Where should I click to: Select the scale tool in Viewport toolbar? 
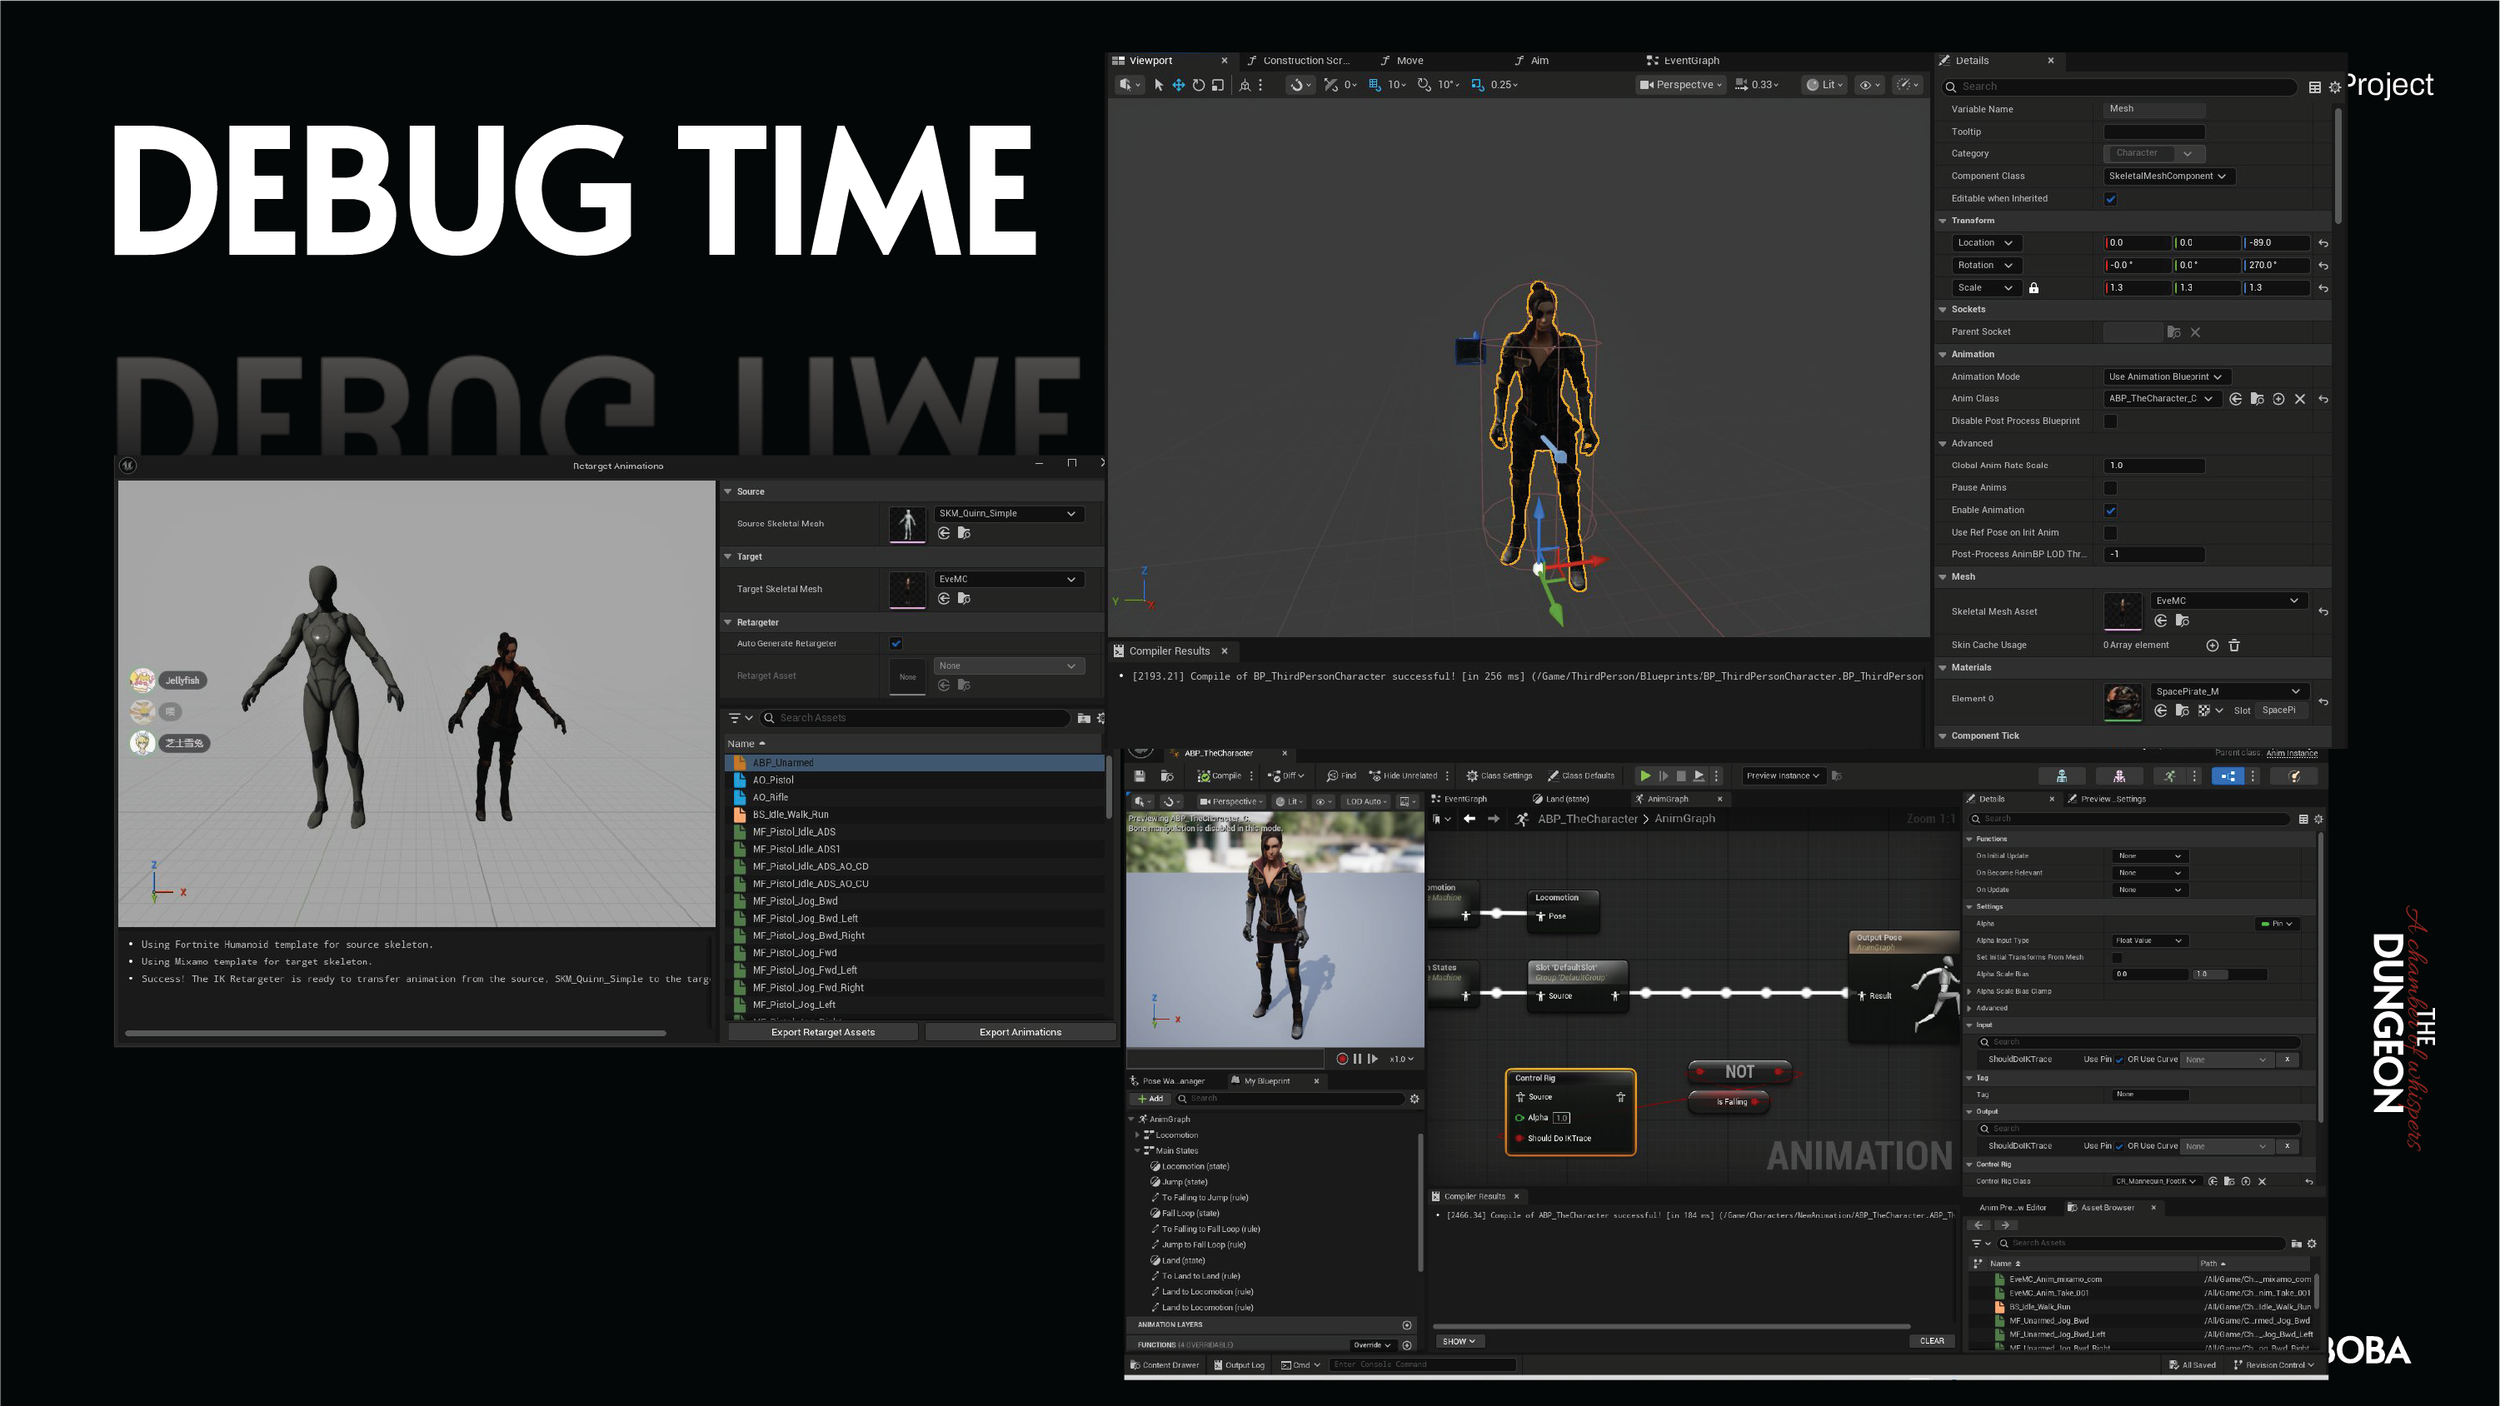[x=1217, y=85]
